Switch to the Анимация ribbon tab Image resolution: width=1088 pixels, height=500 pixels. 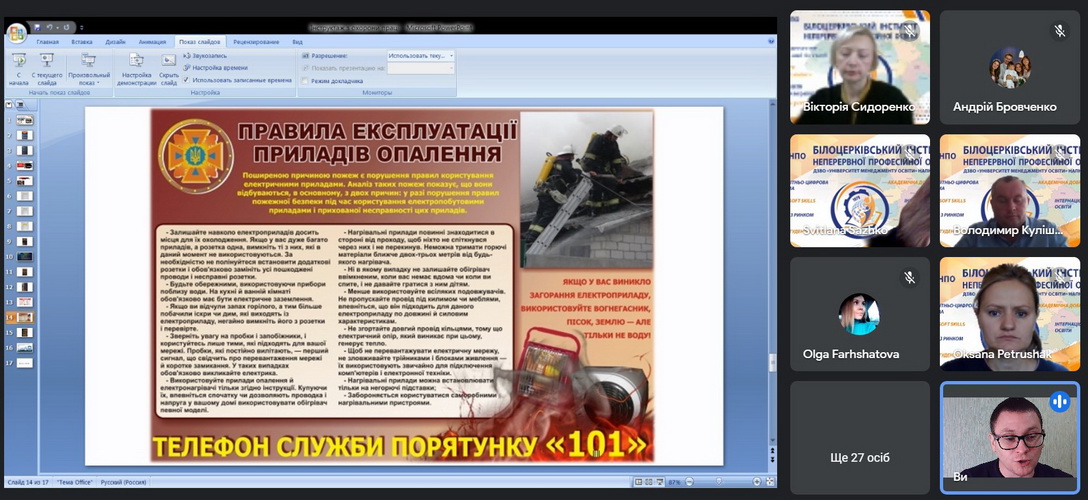point(152,42)
